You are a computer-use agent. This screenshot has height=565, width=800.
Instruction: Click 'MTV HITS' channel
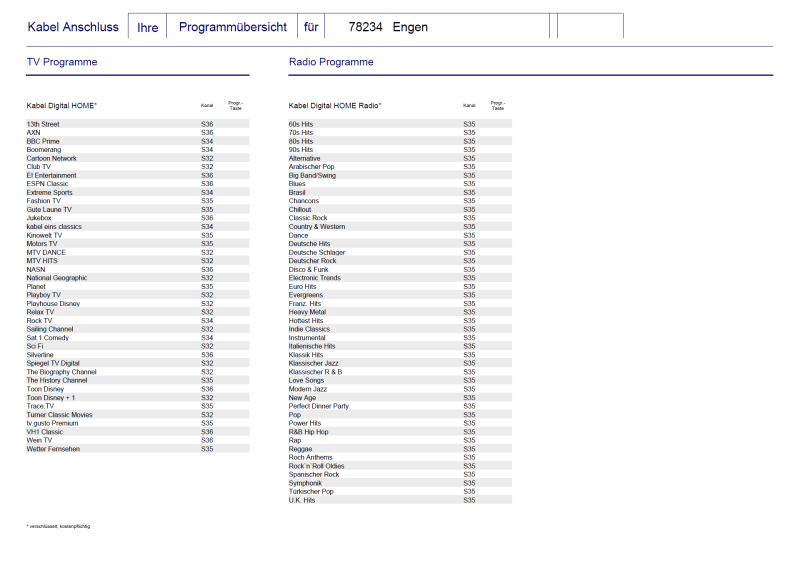138,261
